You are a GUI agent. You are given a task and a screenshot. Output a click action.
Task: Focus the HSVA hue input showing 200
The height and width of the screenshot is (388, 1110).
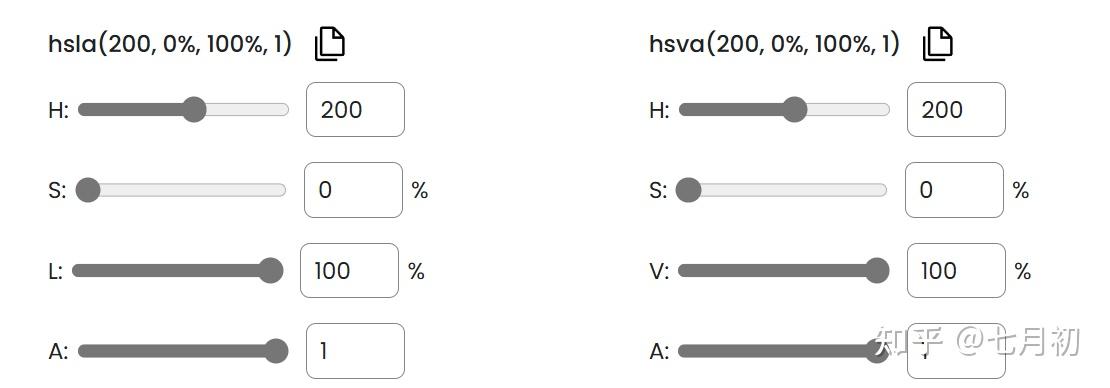point(956,110)
